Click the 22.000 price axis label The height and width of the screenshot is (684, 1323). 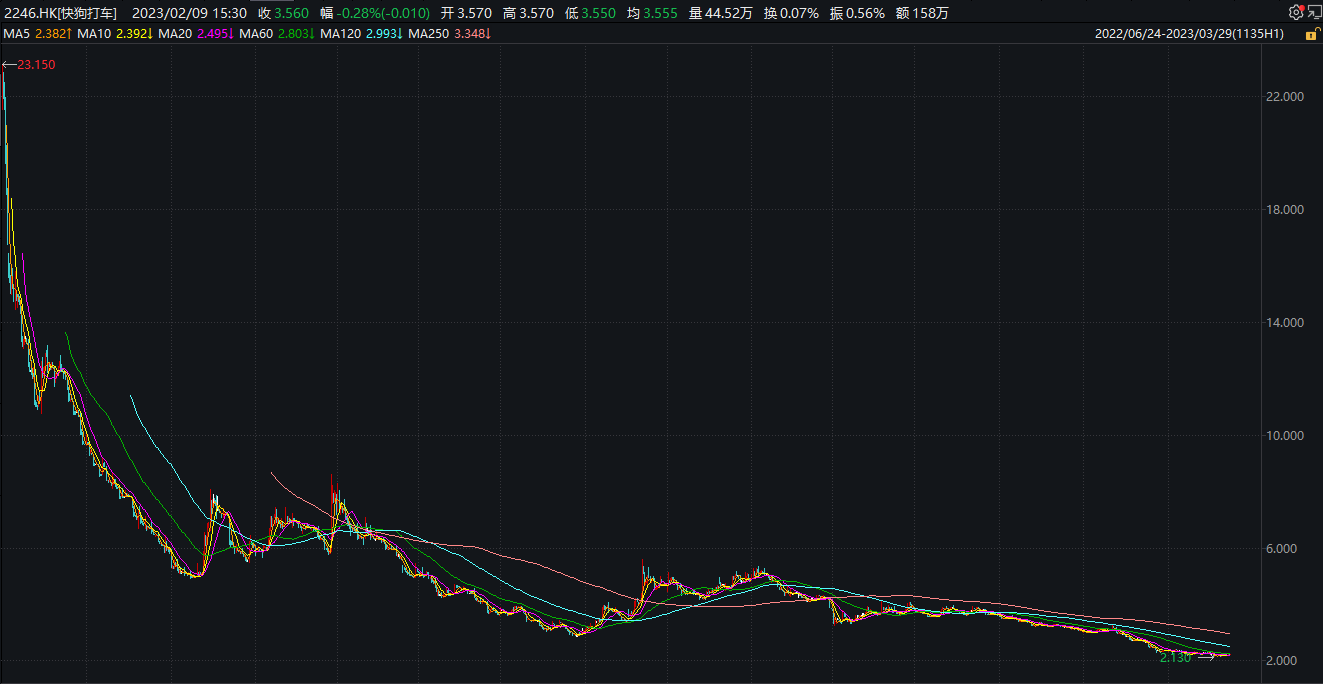point(1285,97)
